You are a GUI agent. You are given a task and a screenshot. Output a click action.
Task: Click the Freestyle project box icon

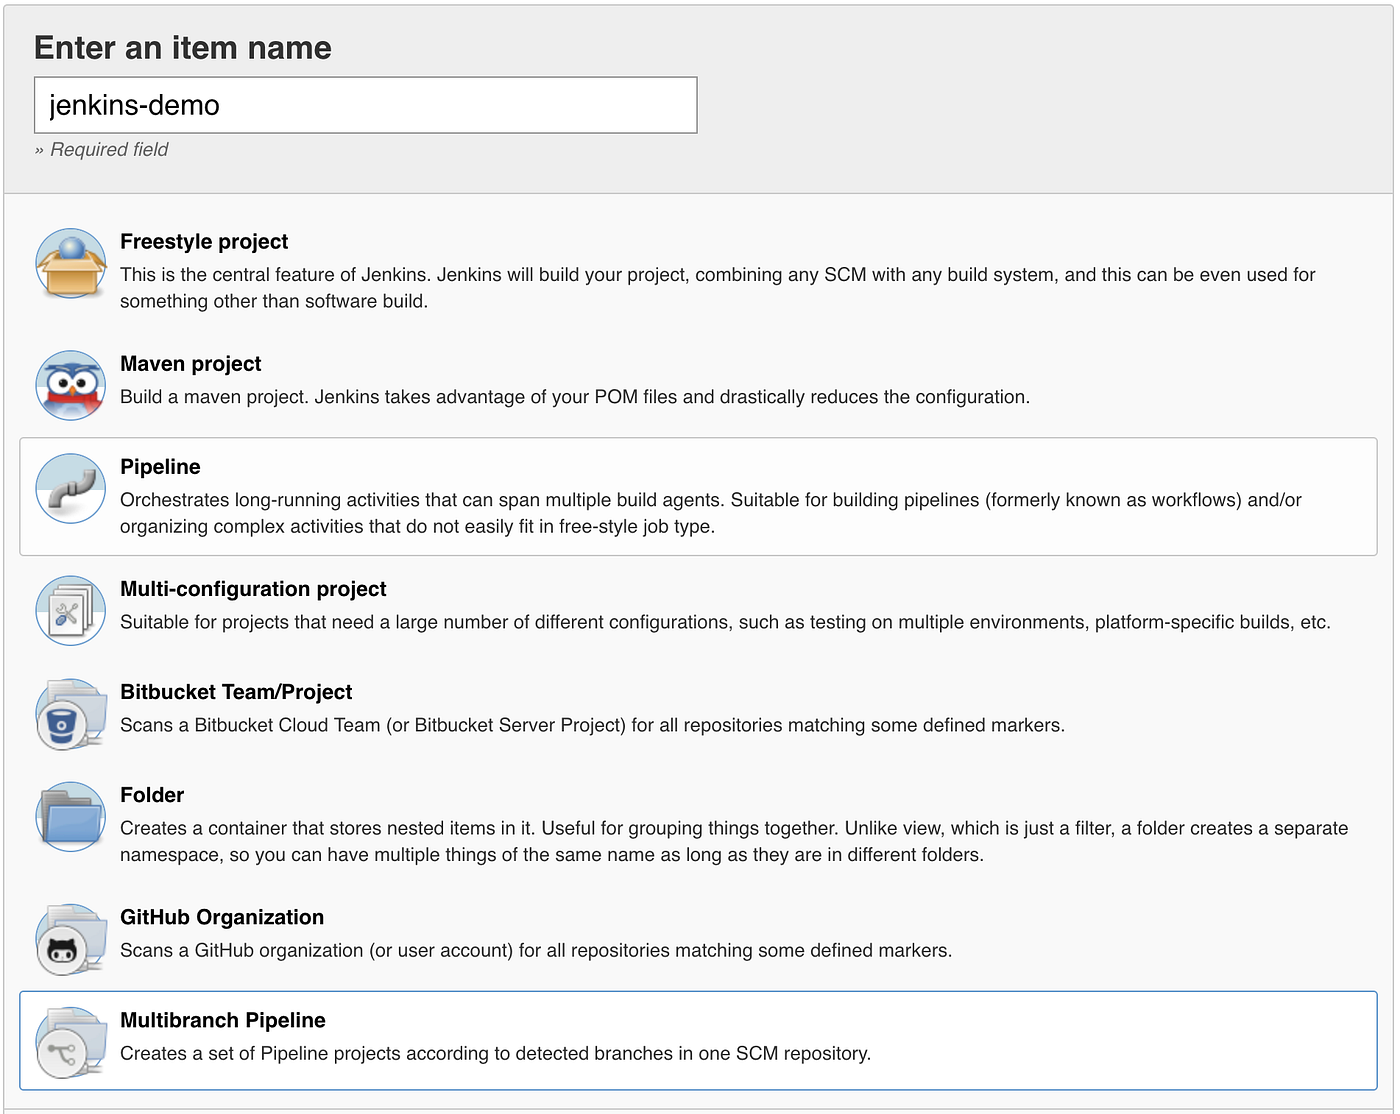(x=70, y=264)
